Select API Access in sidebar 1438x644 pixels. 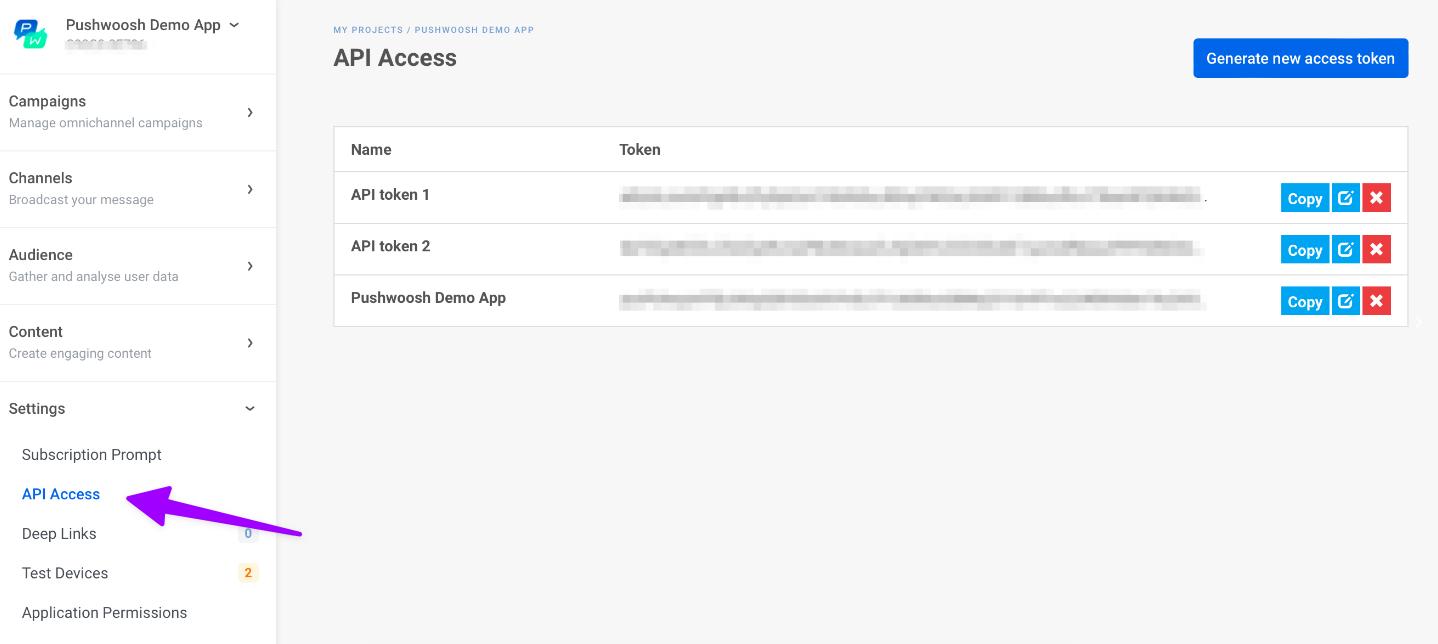[x=61, y=494]
